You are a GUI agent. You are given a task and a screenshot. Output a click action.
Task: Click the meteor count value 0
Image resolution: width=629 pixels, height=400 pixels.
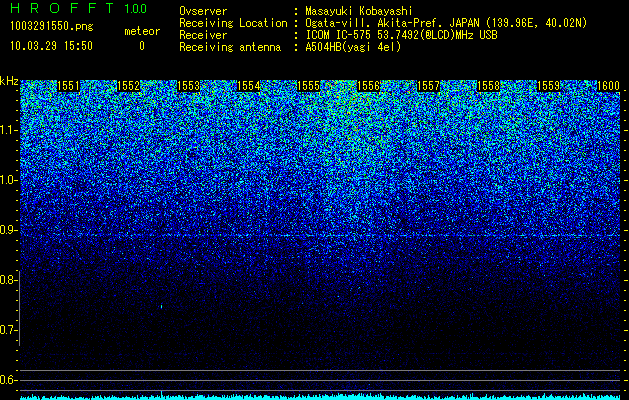pyautogui.click(x=142, y=46)
